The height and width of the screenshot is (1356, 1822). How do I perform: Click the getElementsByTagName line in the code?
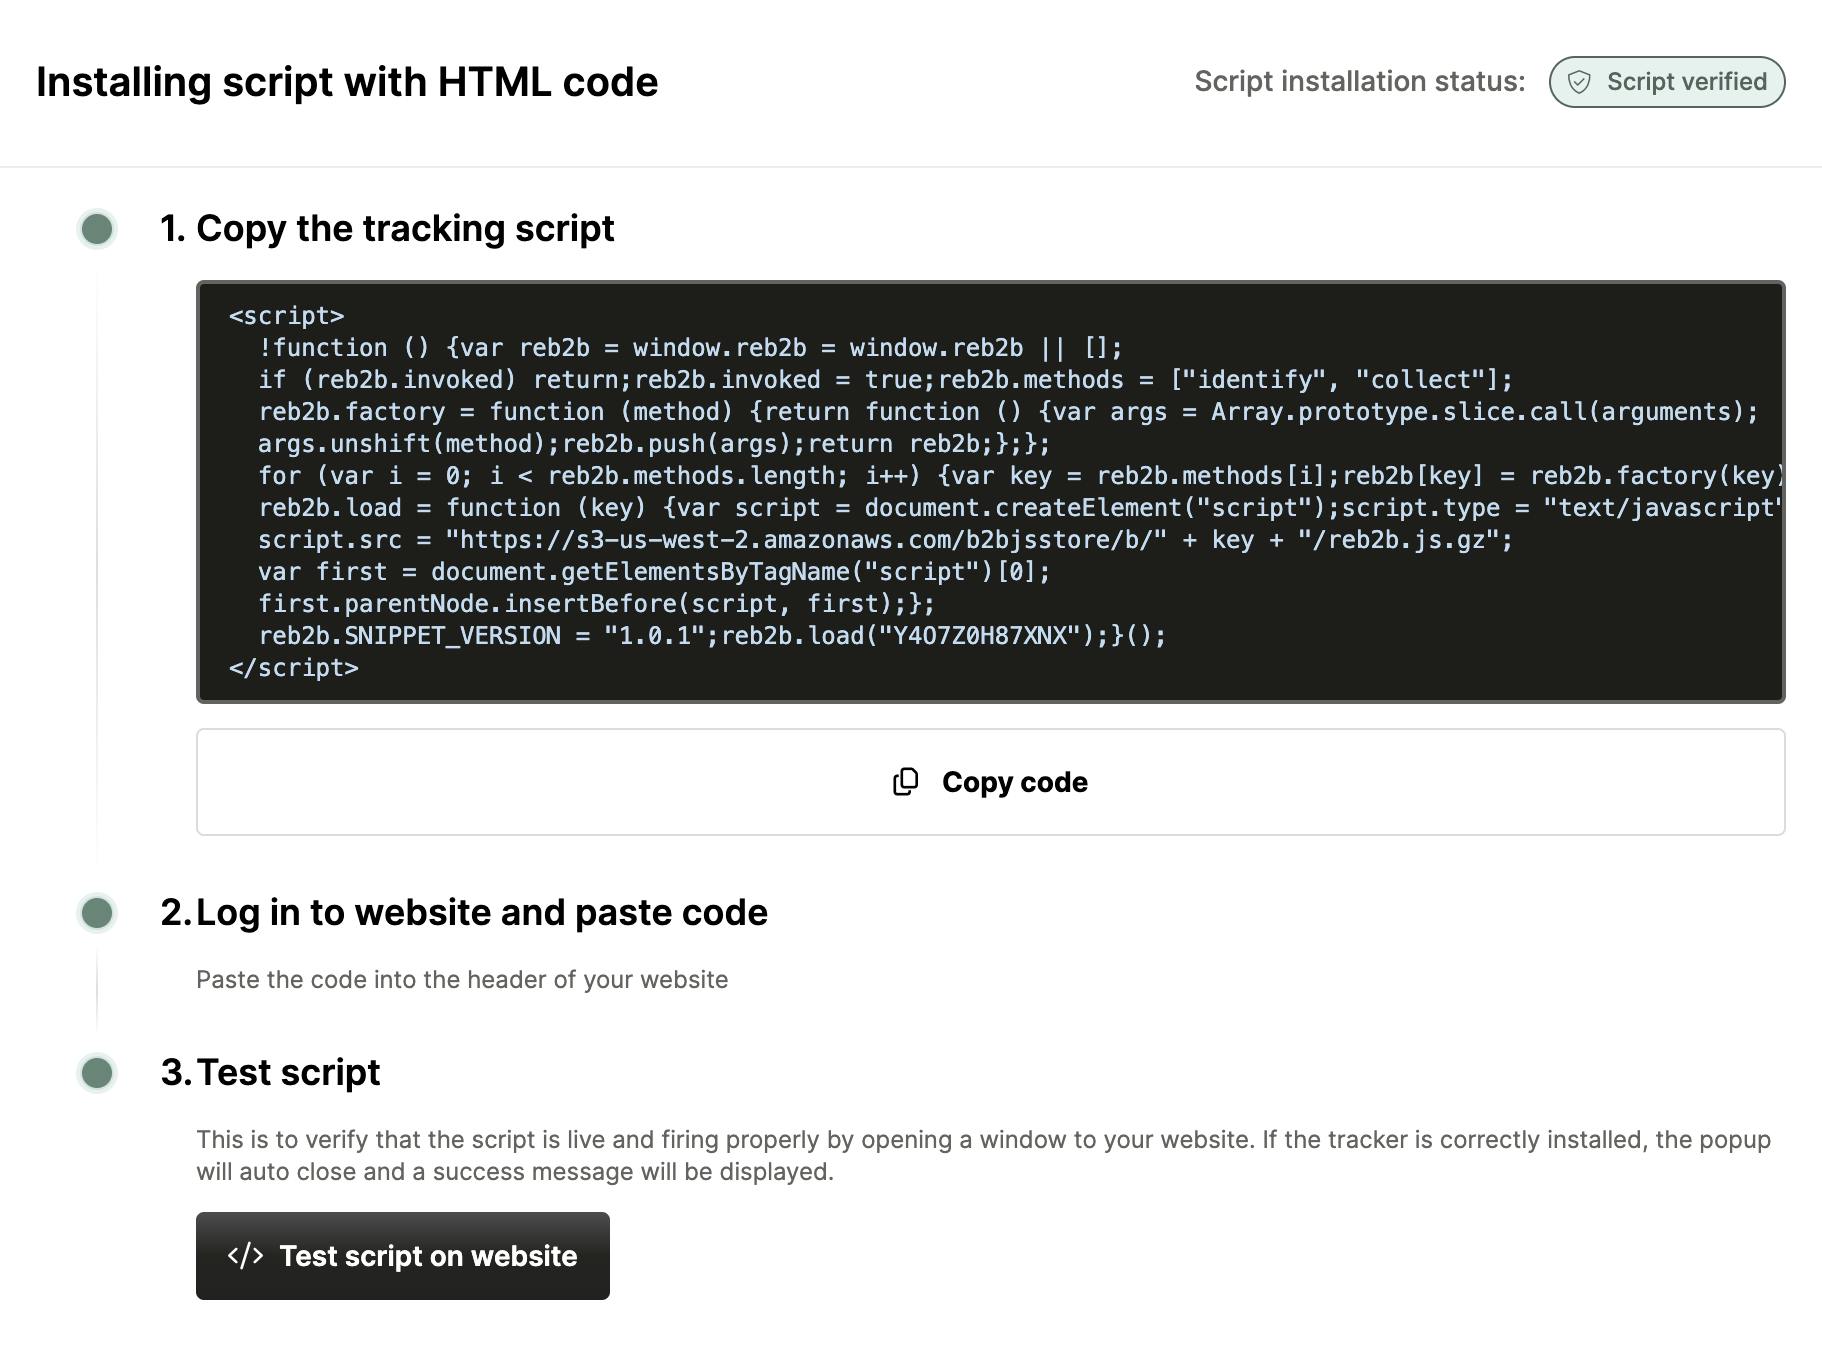pyautogui.click(x=654, y=572)
